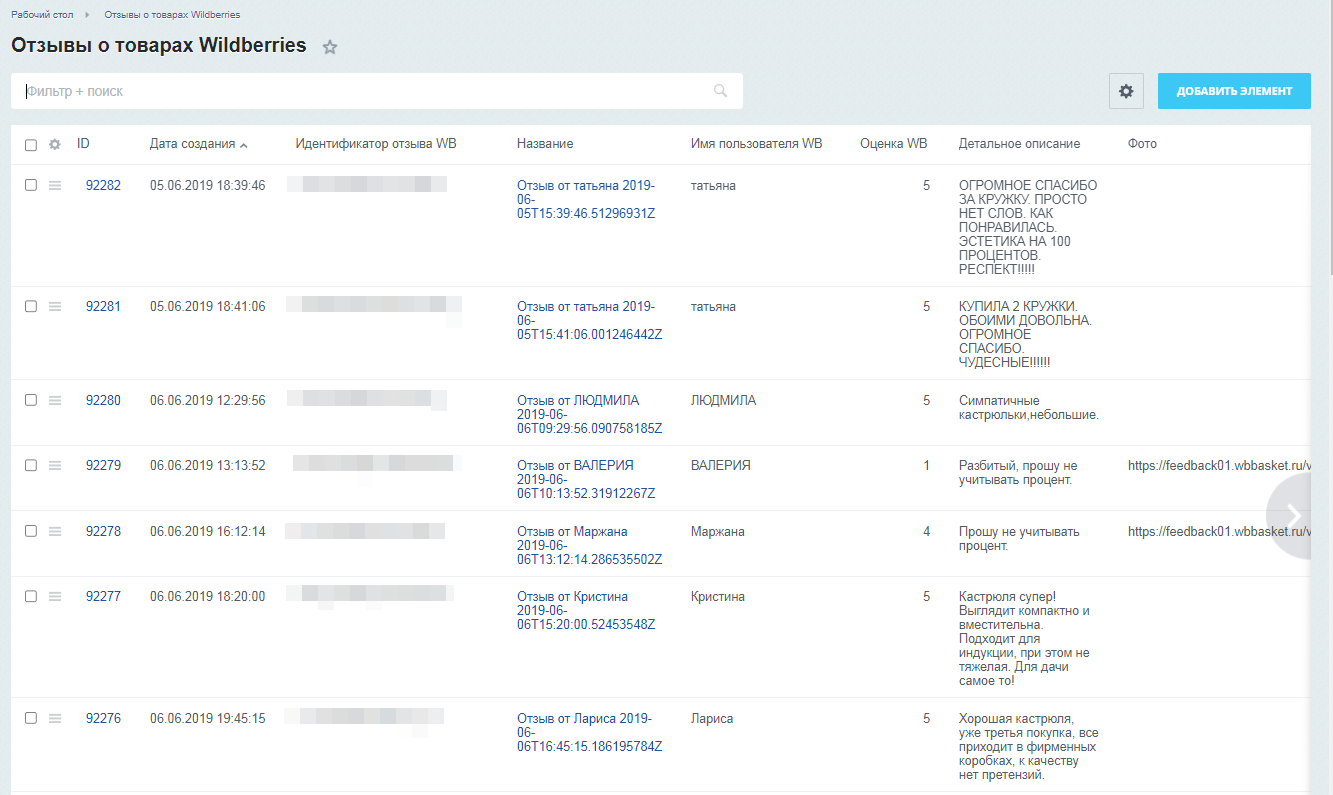Open row actions menu for ID 92279
The width and height of the screenshot is (1333, 795).
tap(55, 465)
